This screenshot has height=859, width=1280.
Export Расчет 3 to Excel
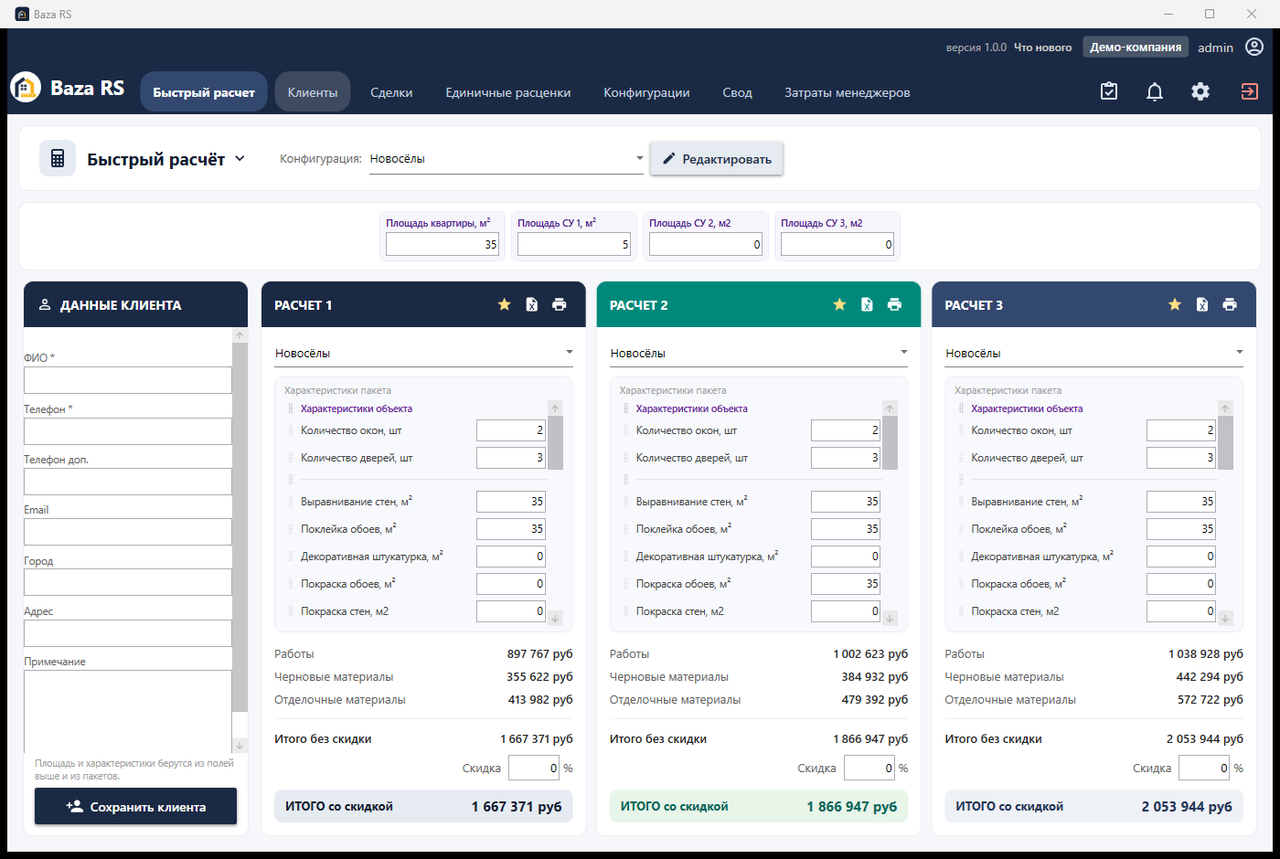coord(1202,305)
